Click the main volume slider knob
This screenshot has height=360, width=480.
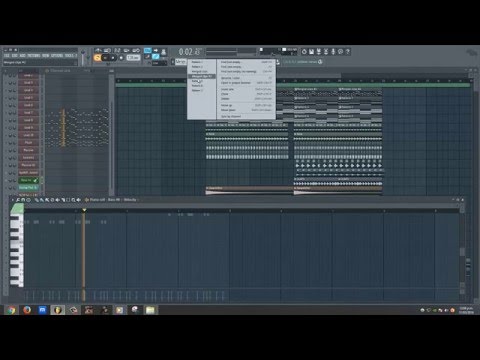[x=83, y=53]
